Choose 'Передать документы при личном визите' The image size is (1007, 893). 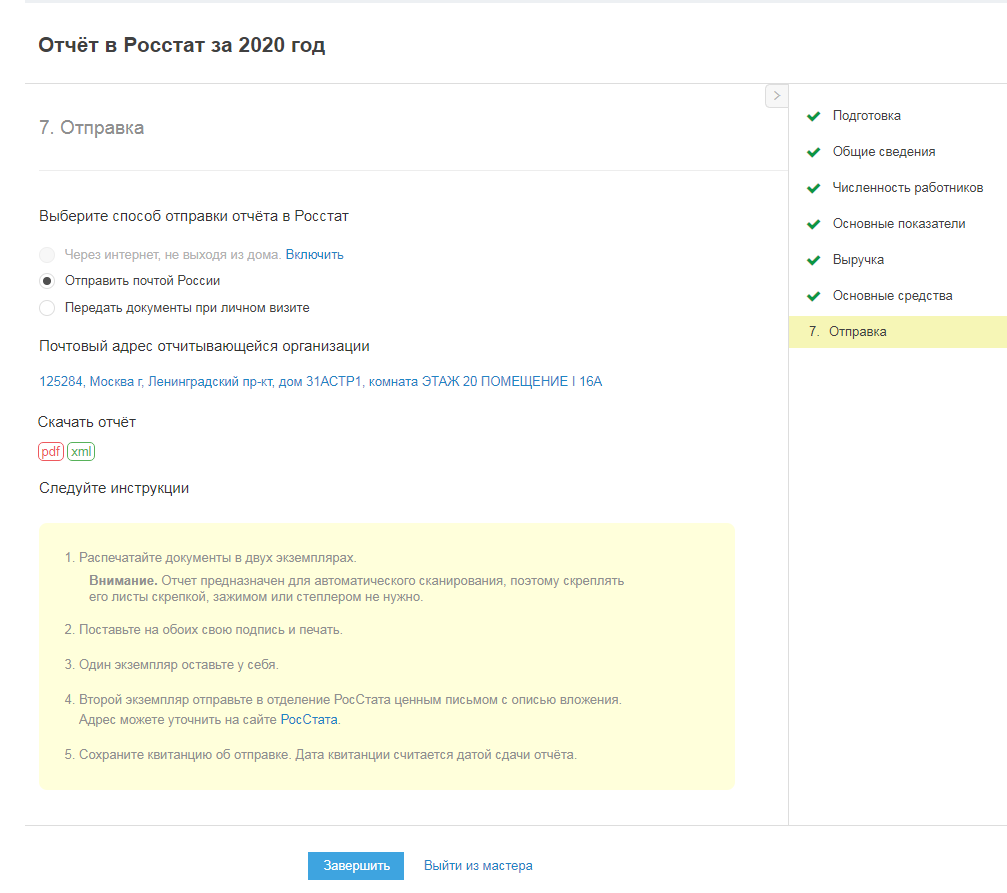47,308
